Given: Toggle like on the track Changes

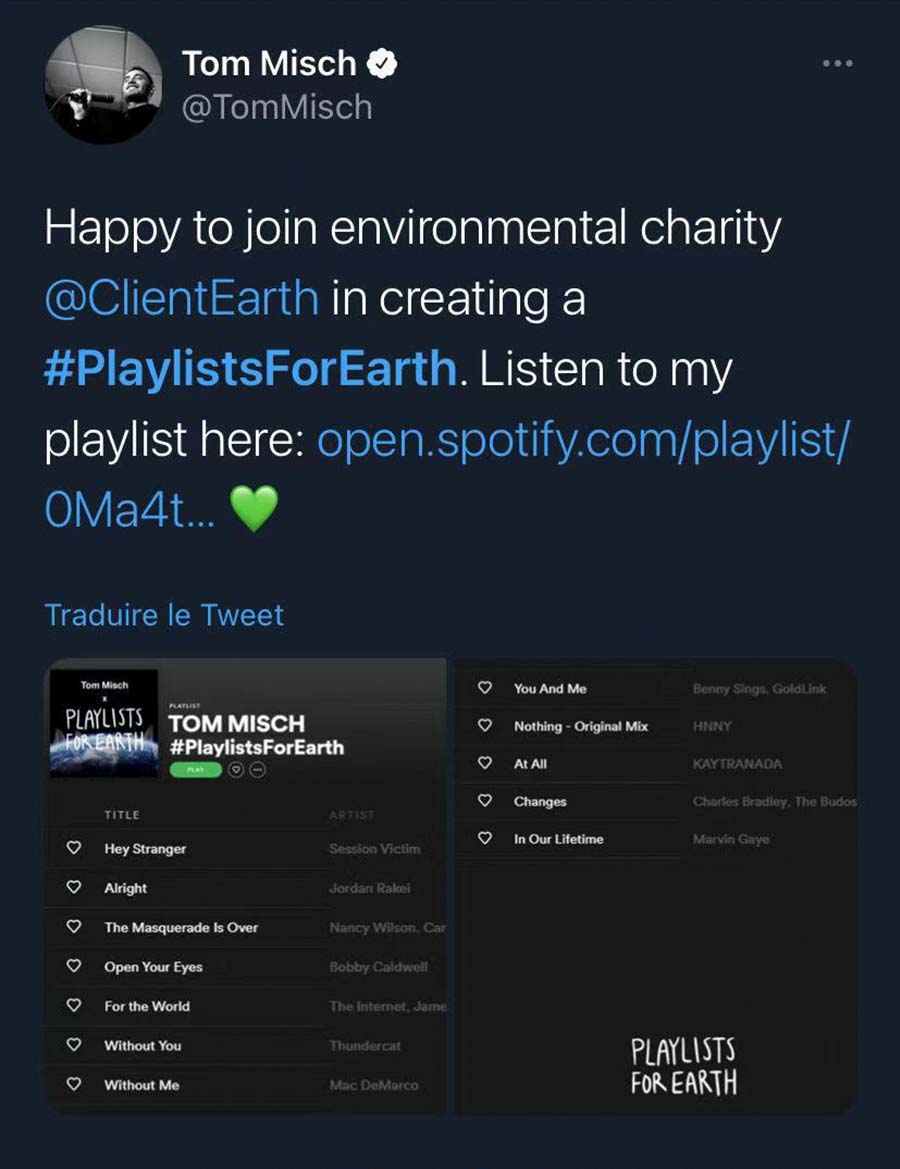Looking at the screenshot, I should [485, 801].
